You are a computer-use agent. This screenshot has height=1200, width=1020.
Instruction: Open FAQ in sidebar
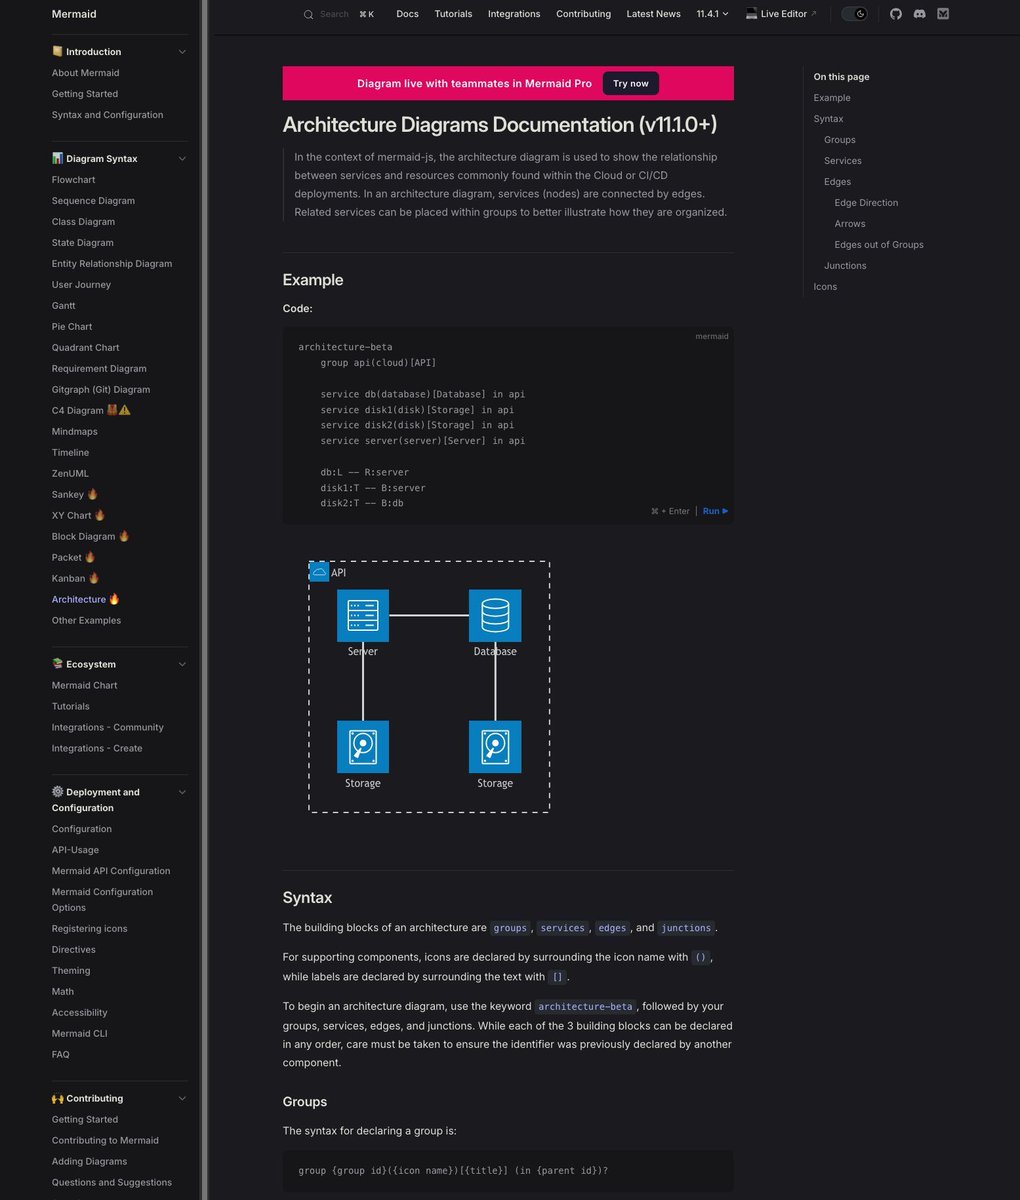coord(61,1055)
